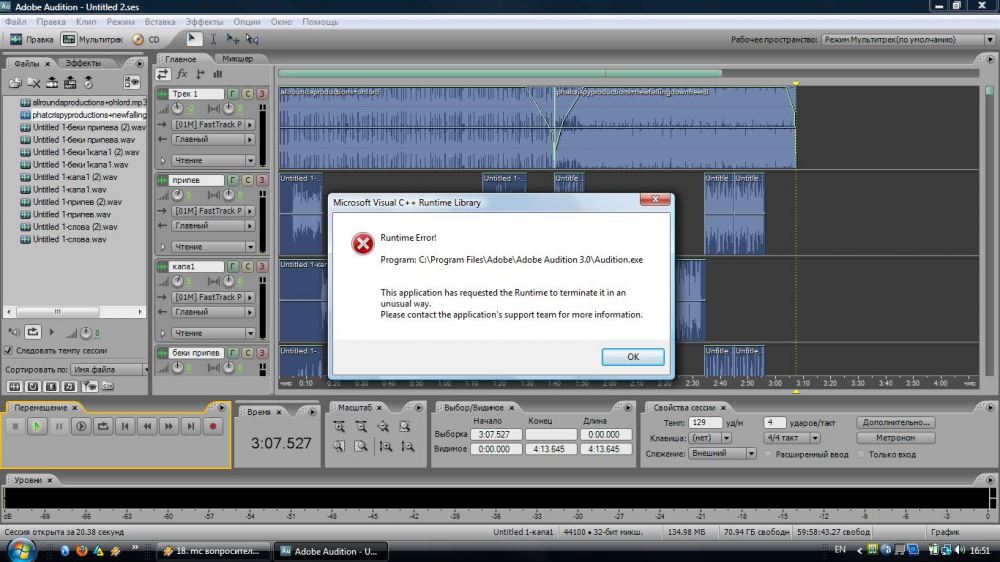Screen dimensions: 1000x562
Task: Click the import file icon in Files panel
Action: click(15, 82)
